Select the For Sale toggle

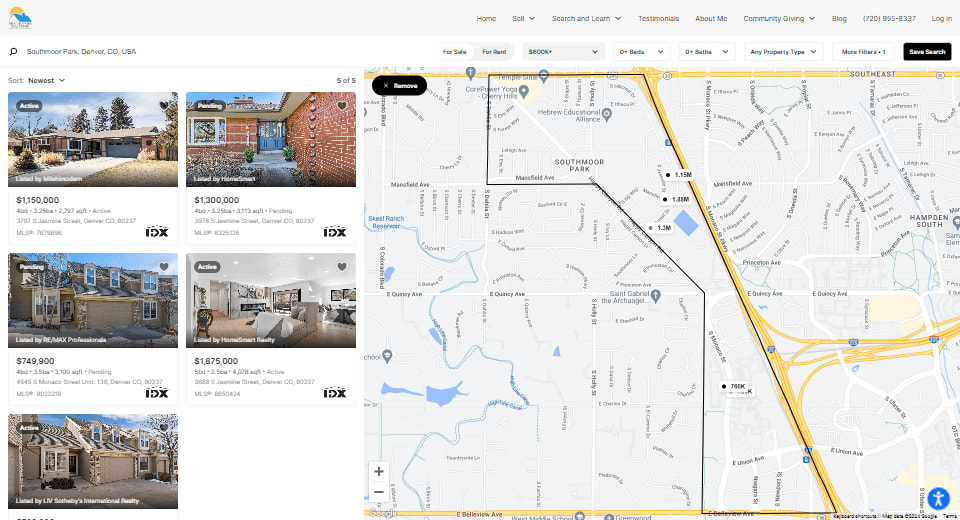click(x=454, y=52)
